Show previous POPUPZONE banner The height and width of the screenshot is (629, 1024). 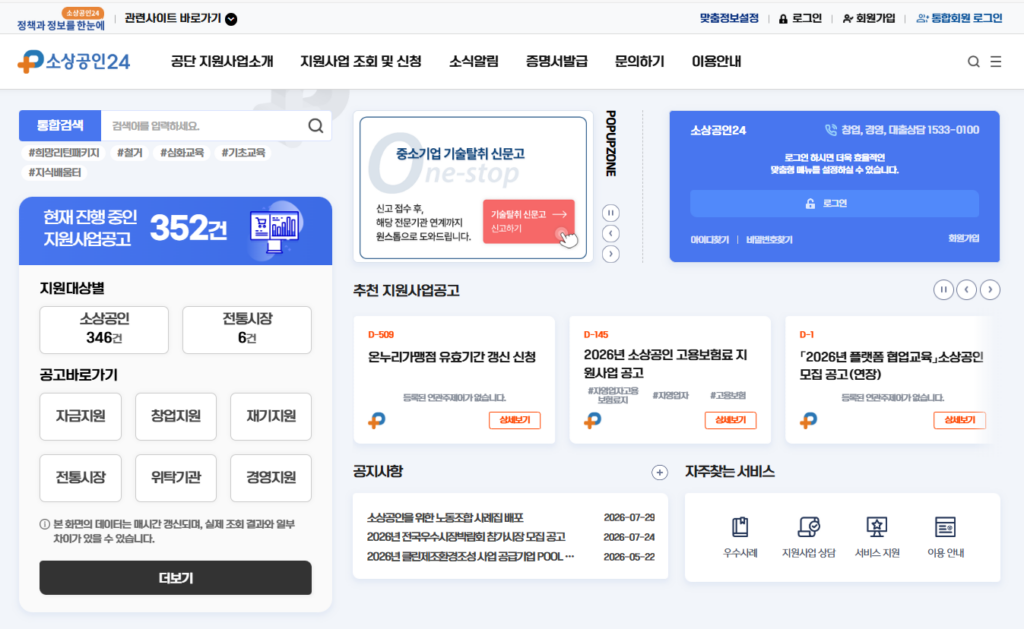(x=611, y=233)
